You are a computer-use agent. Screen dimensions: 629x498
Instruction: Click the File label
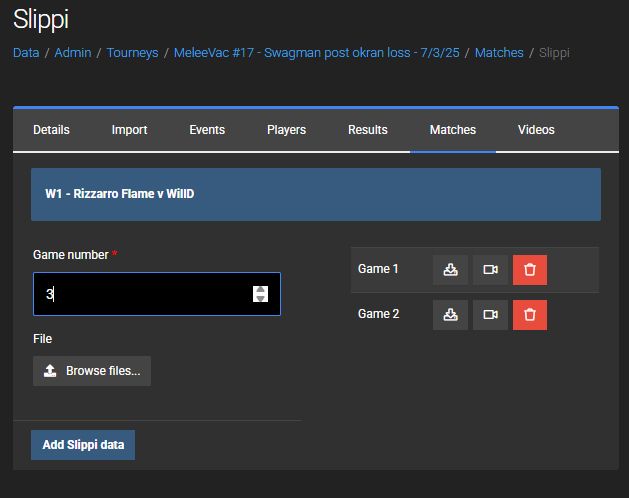pyautogui.click(x=43, y=339)
